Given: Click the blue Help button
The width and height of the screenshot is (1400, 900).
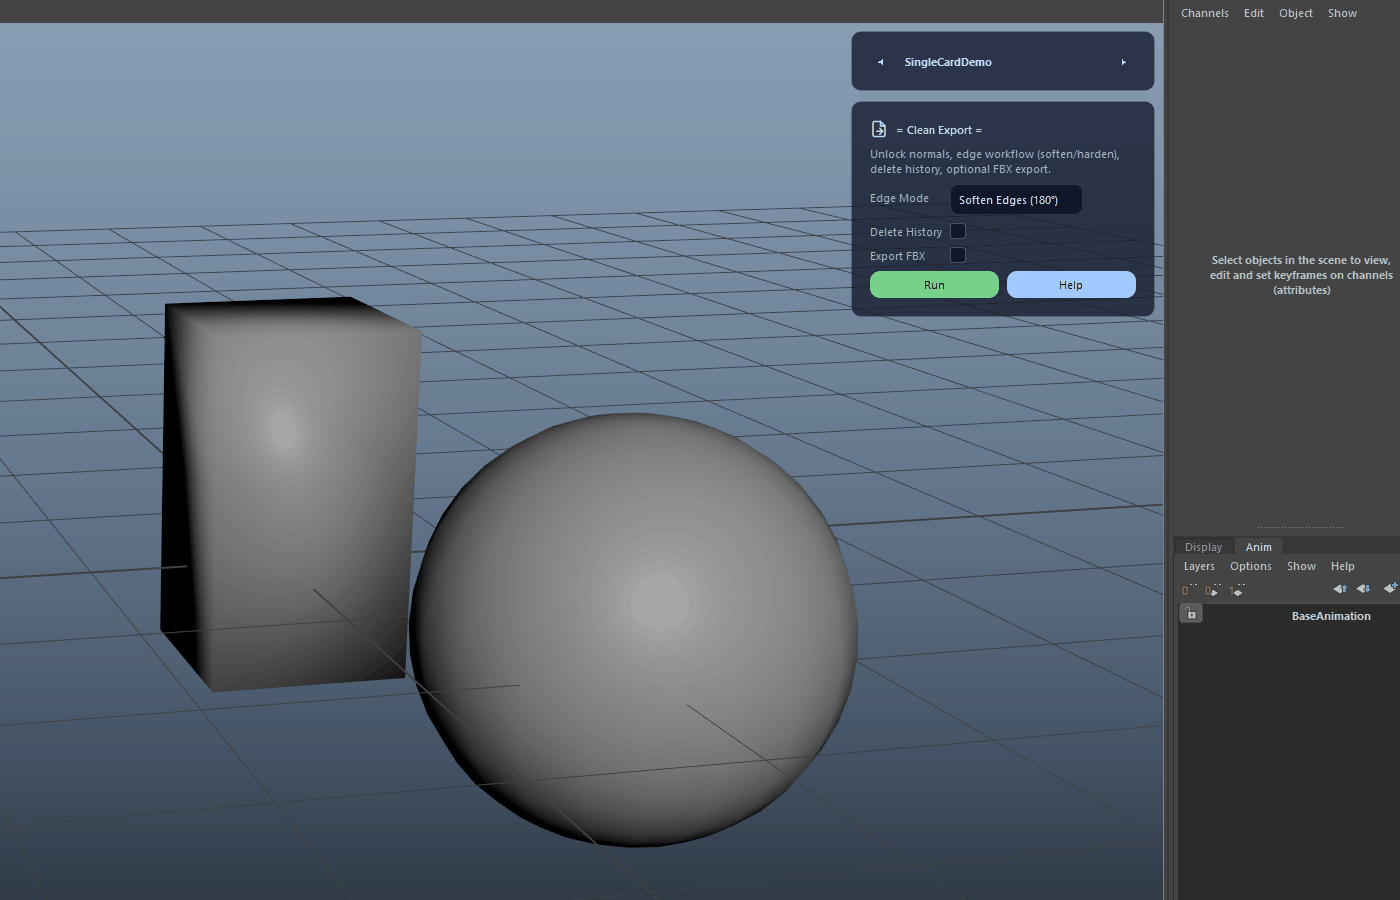Looking at the screenshot, I should click(1071, 285).
